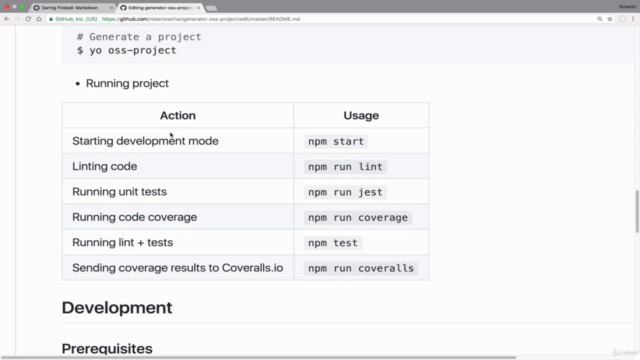
Task: Click the vertical page scrollbar thumb
Action: coord(637,211)
